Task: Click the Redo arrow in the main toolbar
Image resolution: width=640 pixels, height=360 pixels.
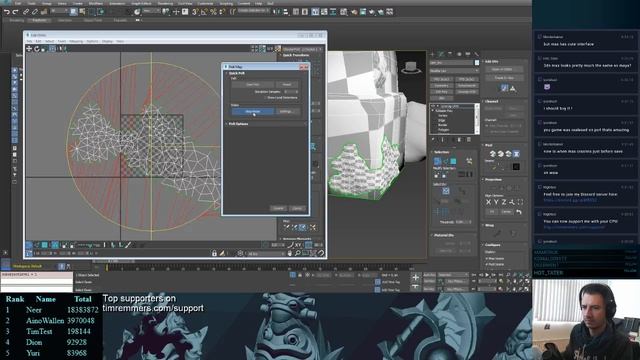Action: point(15,12)
